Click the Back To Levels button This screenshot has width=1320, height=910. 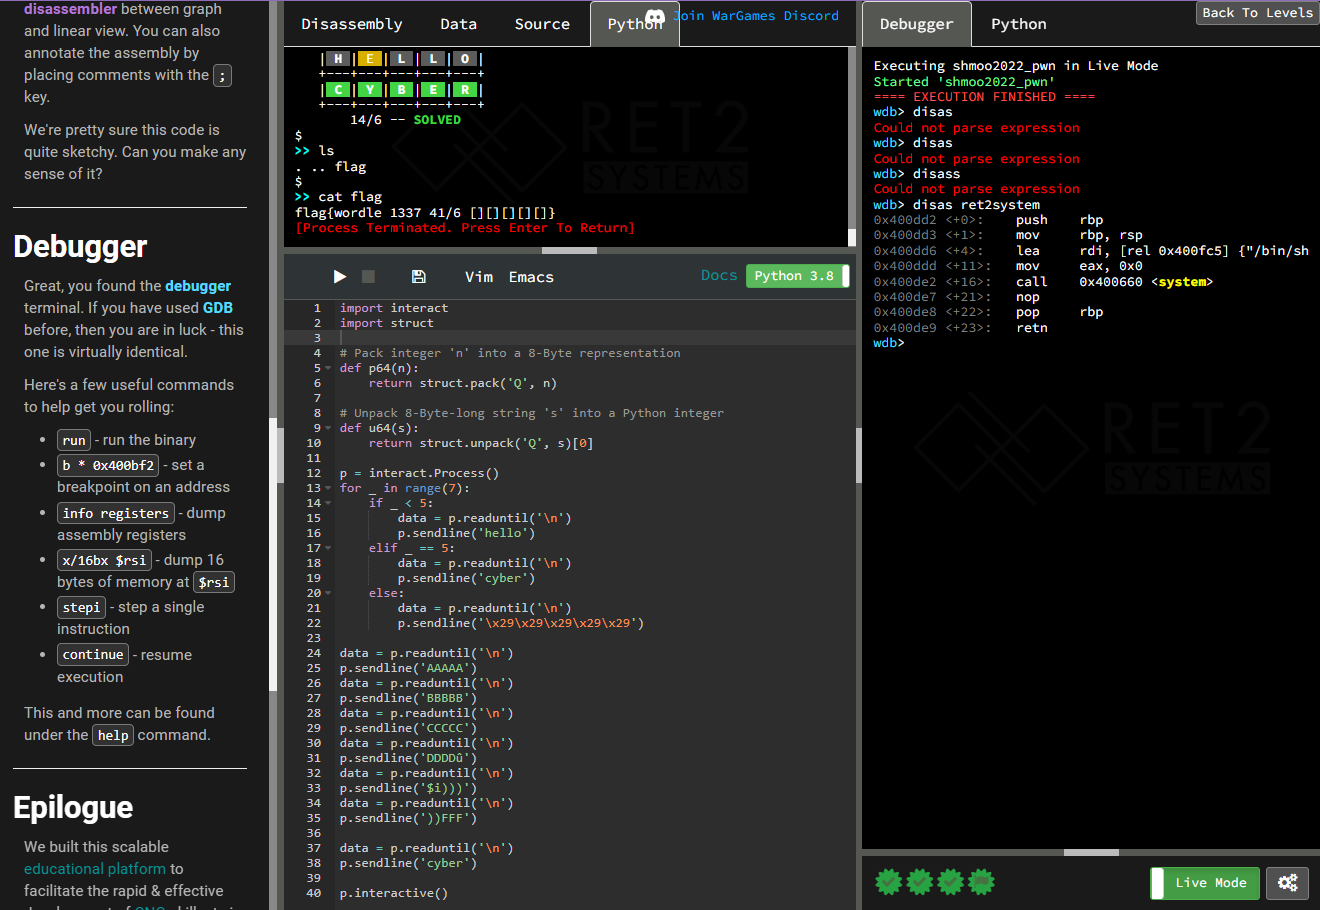click(x=1257, y=13)
